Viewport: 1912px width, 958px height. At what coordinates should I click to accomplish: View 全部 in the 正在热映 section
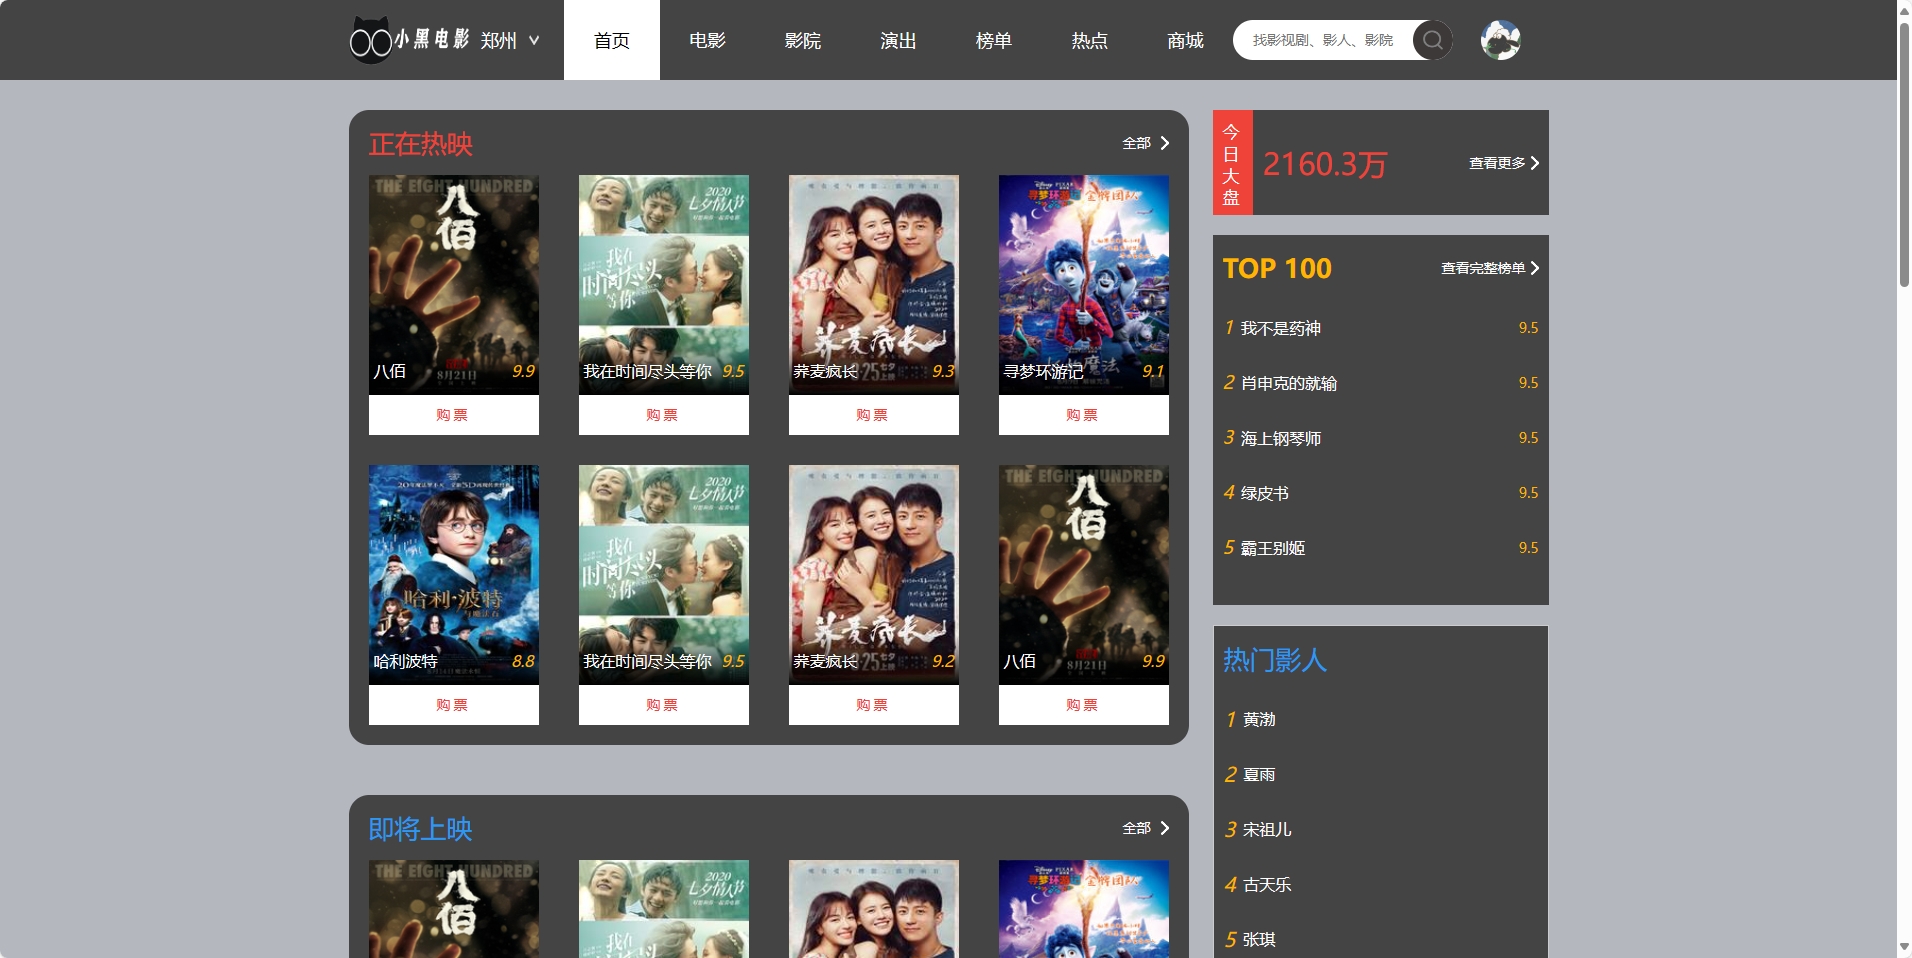(1146, 143)
